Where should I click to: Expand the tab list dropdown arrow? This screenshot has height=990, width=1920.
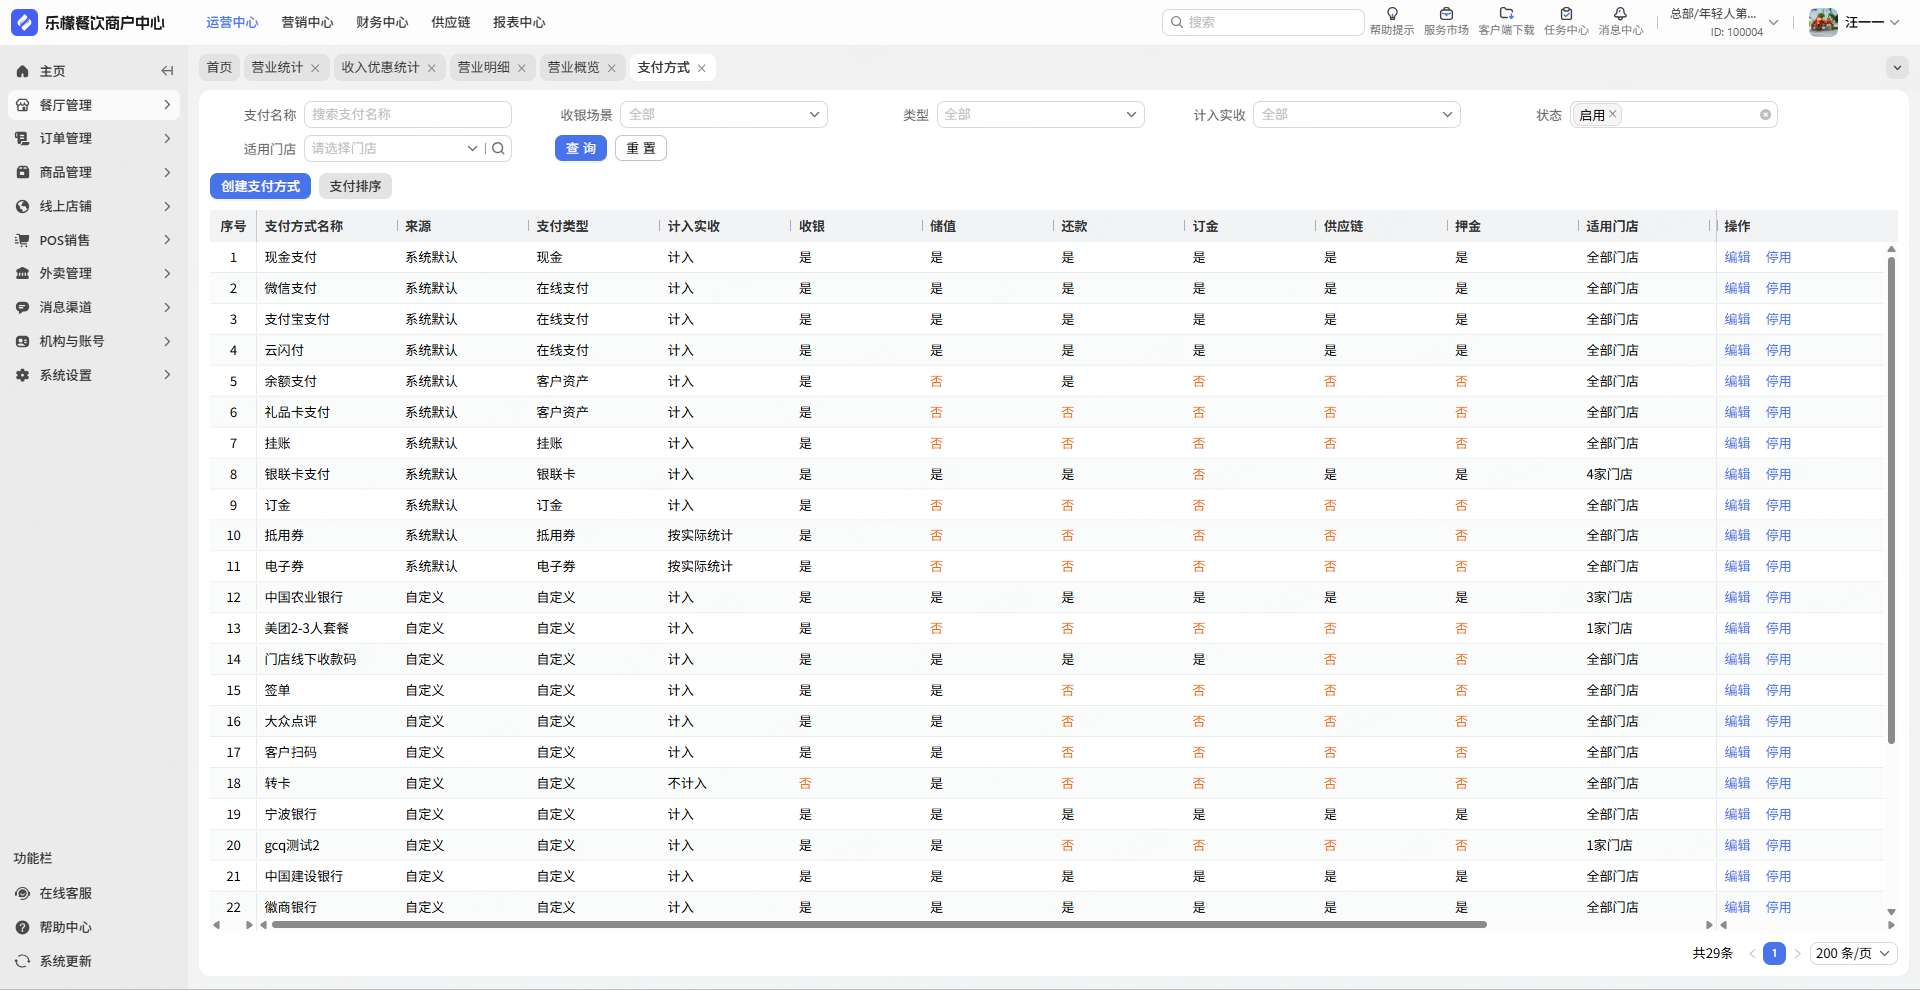point(1897,68)
